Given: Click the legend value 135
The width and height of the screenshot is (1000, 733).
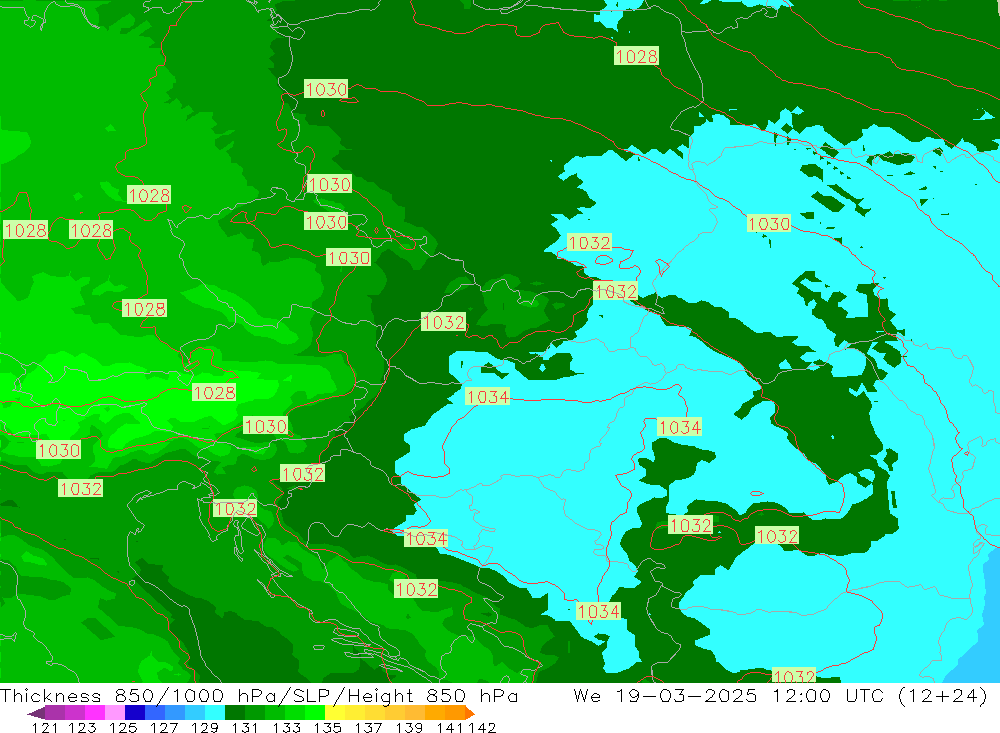Looking at the screenshot, I should (x=327, y=727).
